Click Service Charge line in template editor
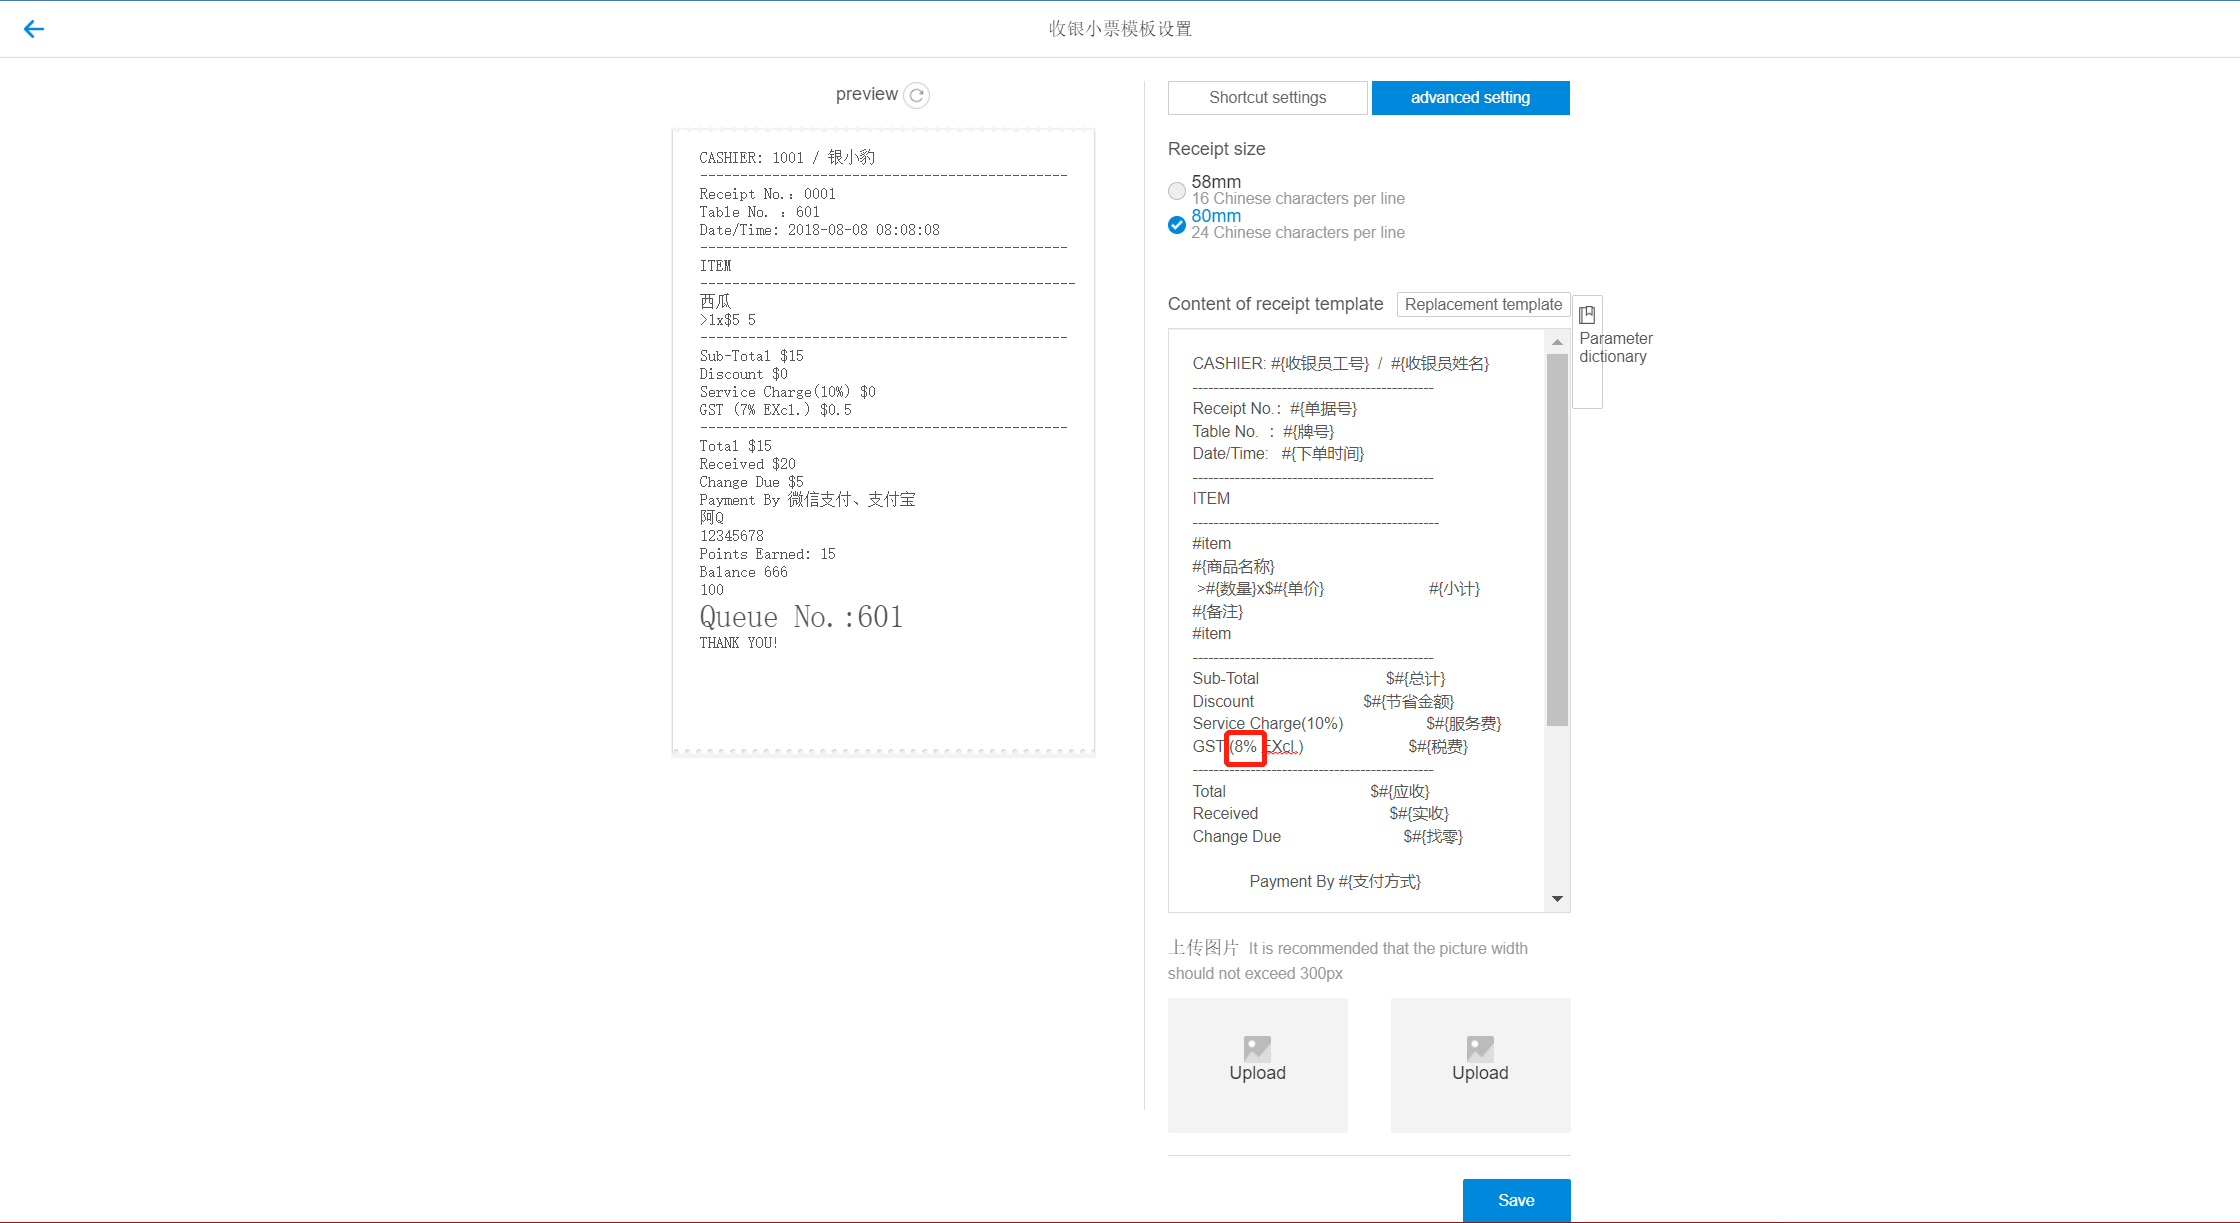This screenshot has width=2240, height=1223. 1267,724
